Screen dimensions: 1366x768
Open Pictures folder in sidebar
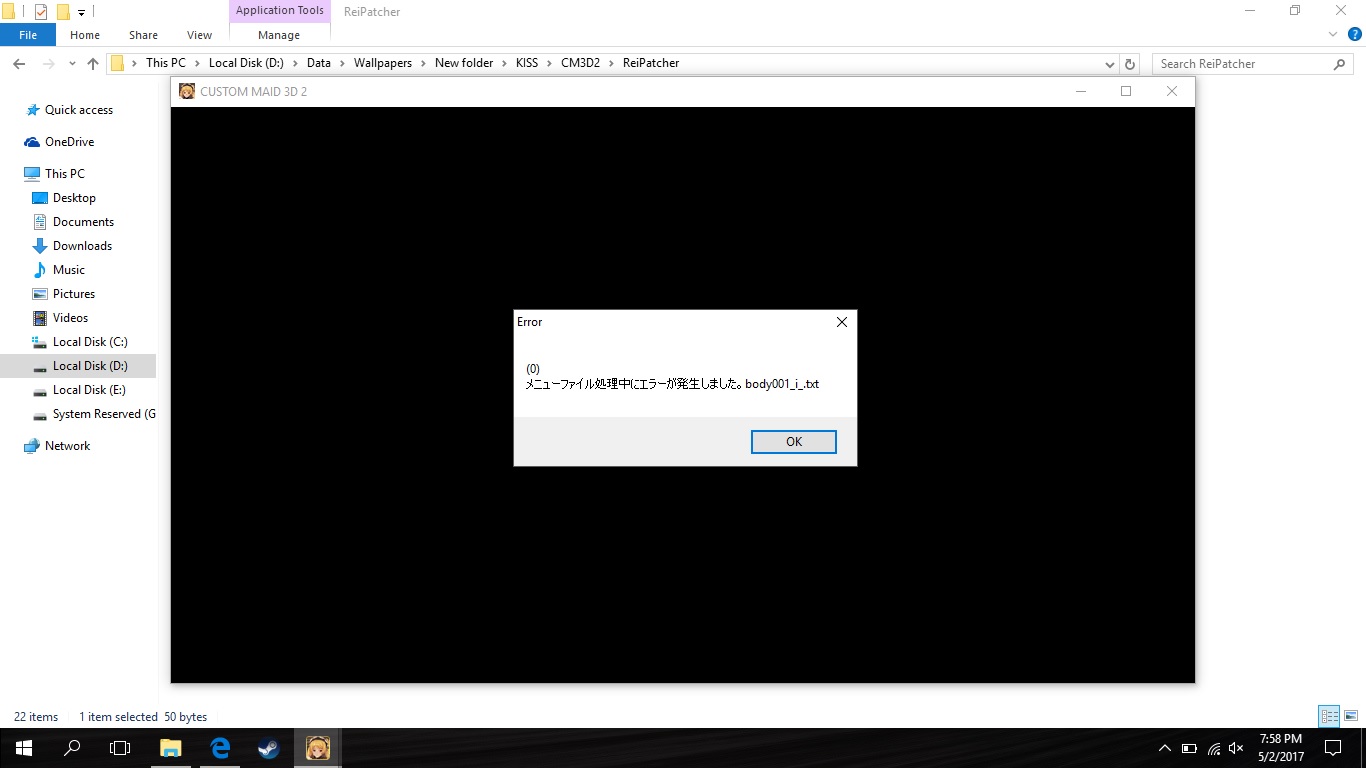pyautogui.click(x=74, y=294)
